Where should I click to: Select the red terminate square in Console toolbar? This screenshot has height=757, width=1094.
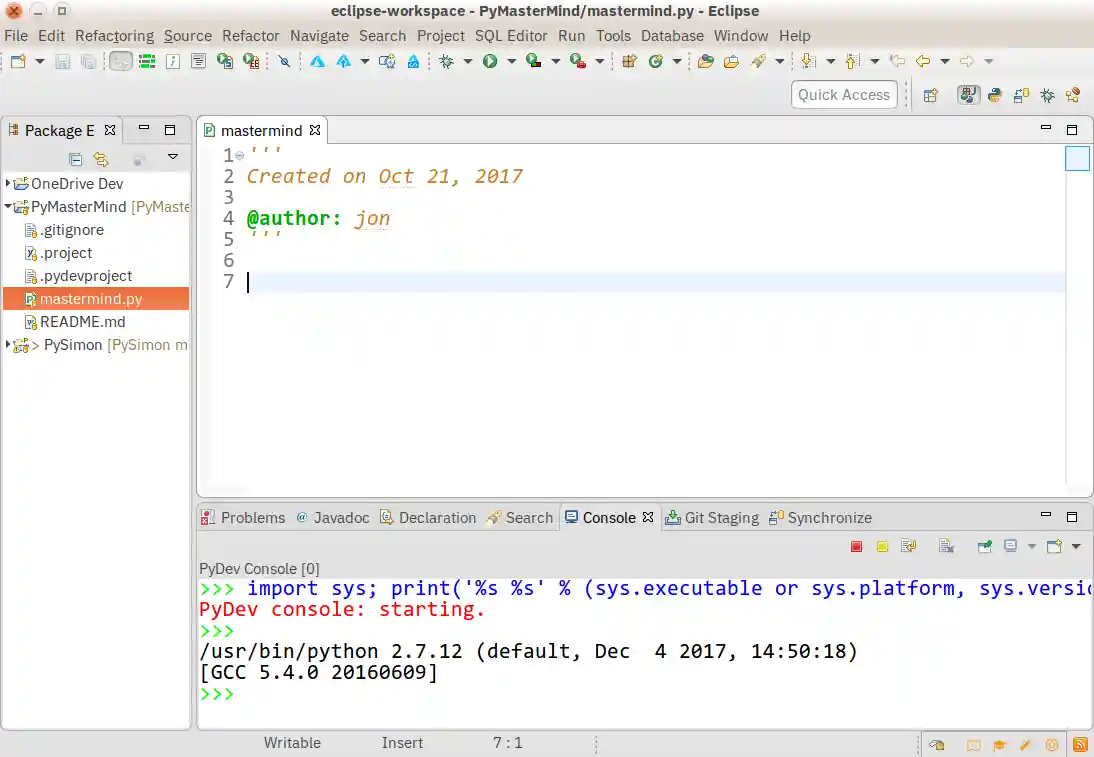point(856,546)
